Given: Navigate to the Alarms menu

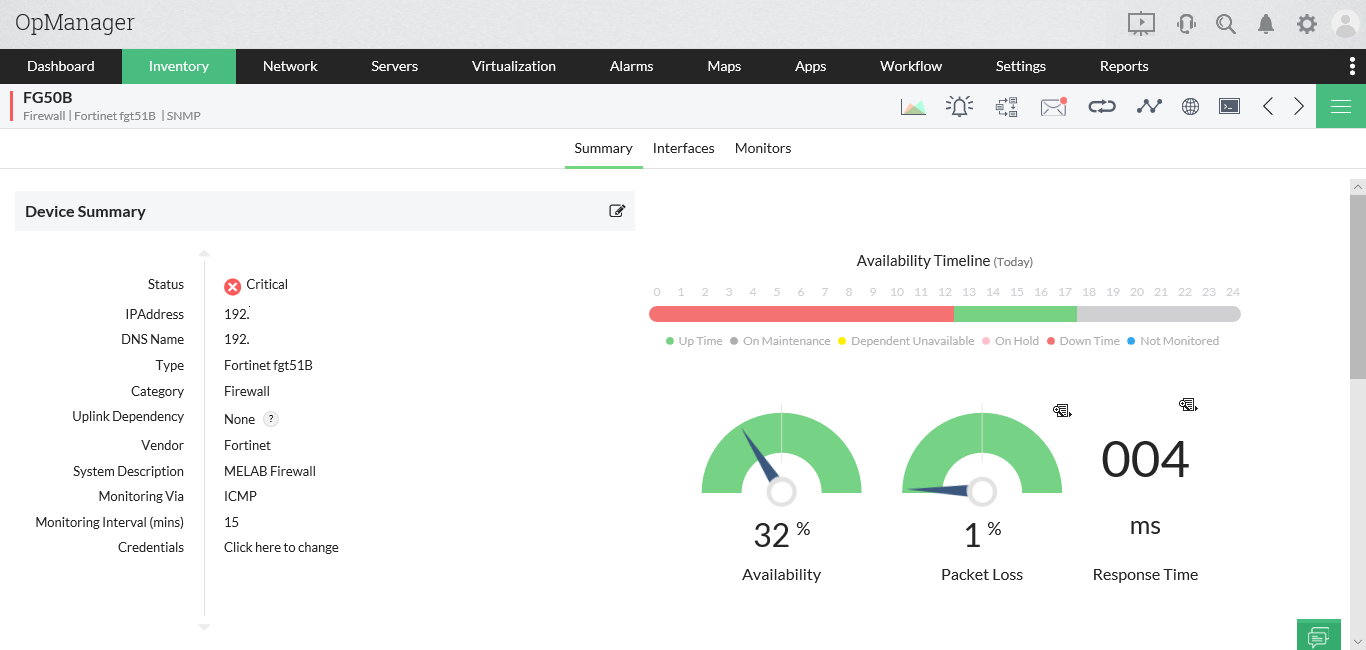Looking at the screenshot, I should 630,66.
